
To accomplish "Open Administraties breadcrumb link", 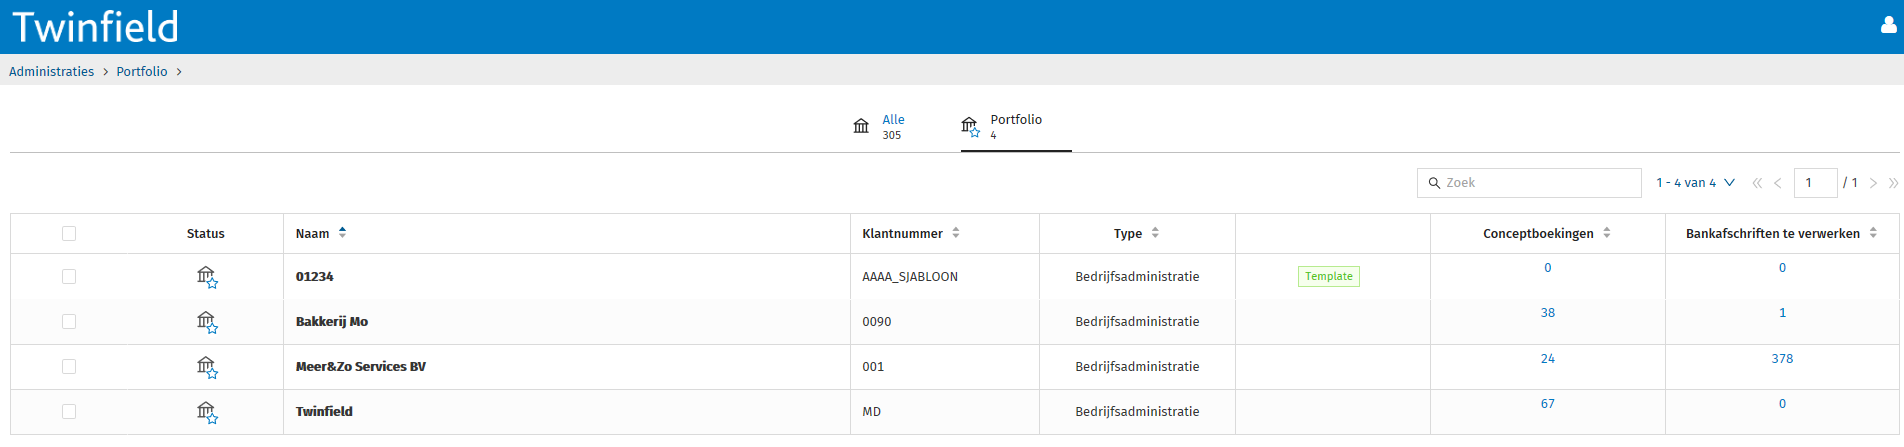I will (52, 72).
